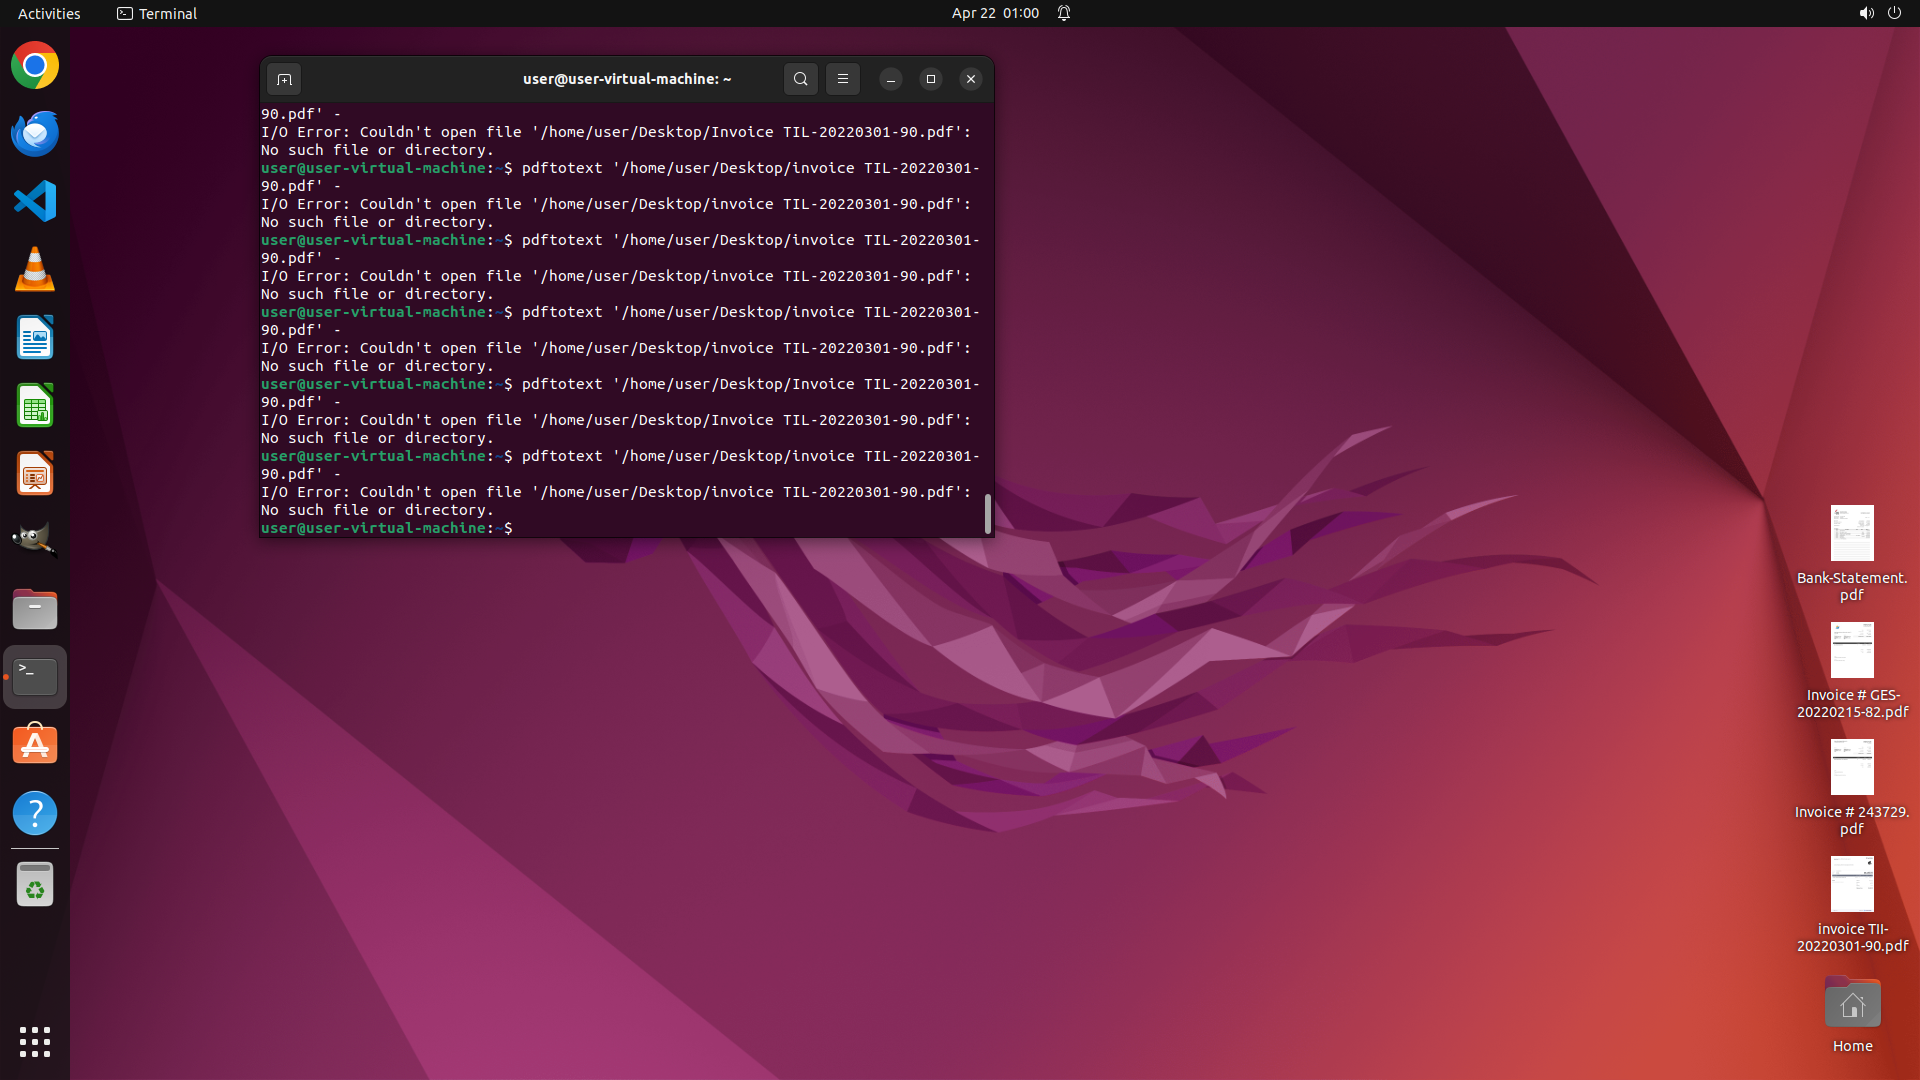Viewport: 1920px width, 1080px height.
Task: Launch LibreOffice Calc spreadsheet
Action: pos(35,406)
